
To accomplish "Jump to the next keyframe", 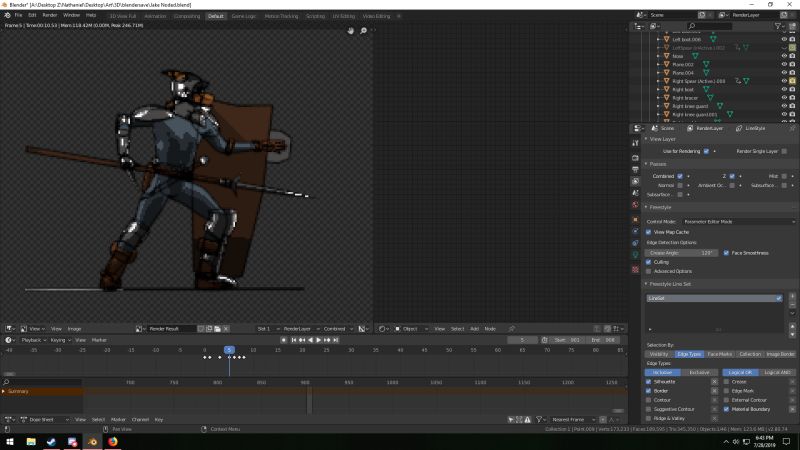I will tap(327, 340).
